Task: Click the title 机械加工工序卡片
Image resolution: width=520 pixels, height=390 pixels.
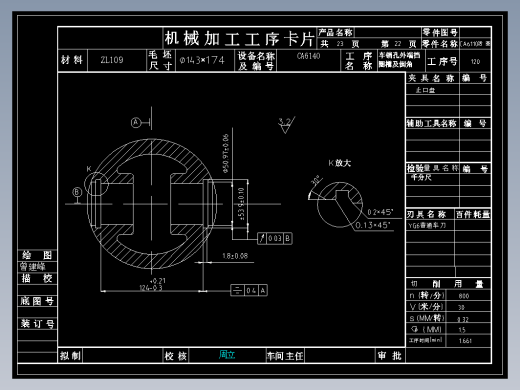Action: 239,39
